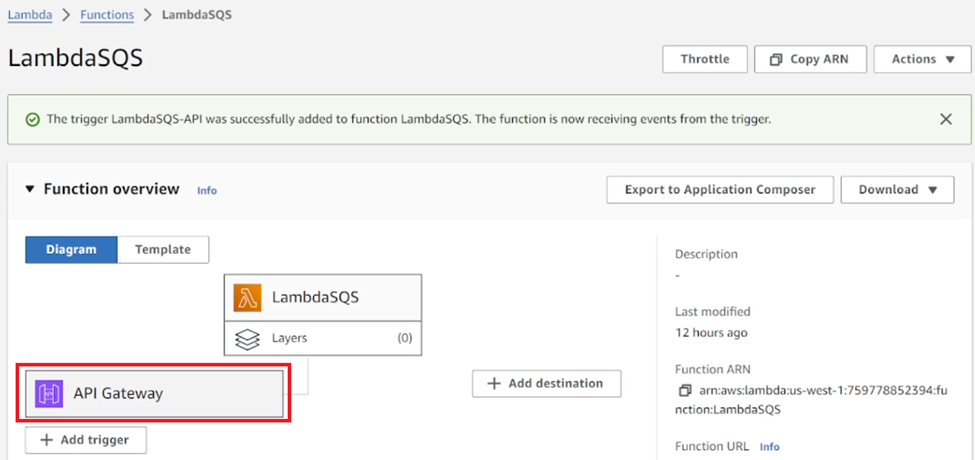975x460 pixels.
Task: Click the LambdaSQS page heading
Action: pyautogui.click(x=75, y=58)
